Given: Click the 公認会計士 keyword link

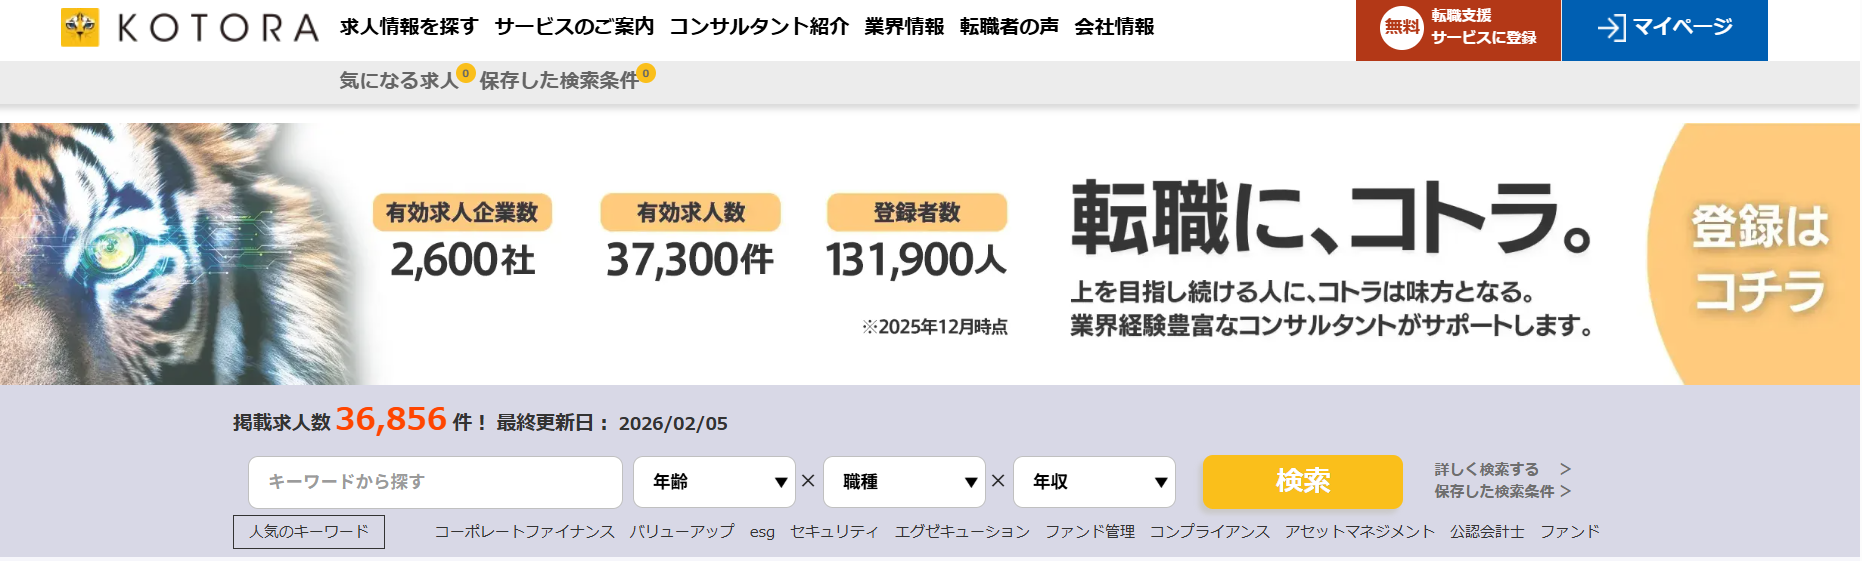Looking at the screenshot, I should [x=1487, y=532].
